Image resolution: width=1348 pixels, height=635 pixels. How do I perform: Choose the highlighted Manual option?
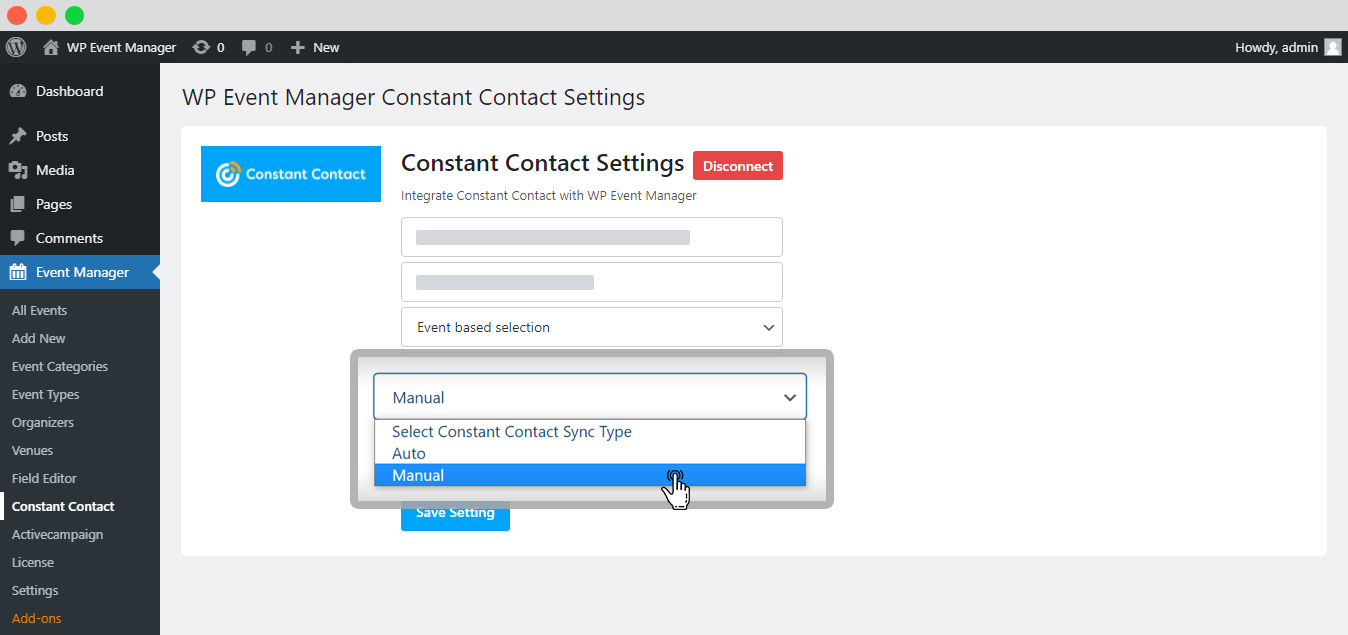590,475
